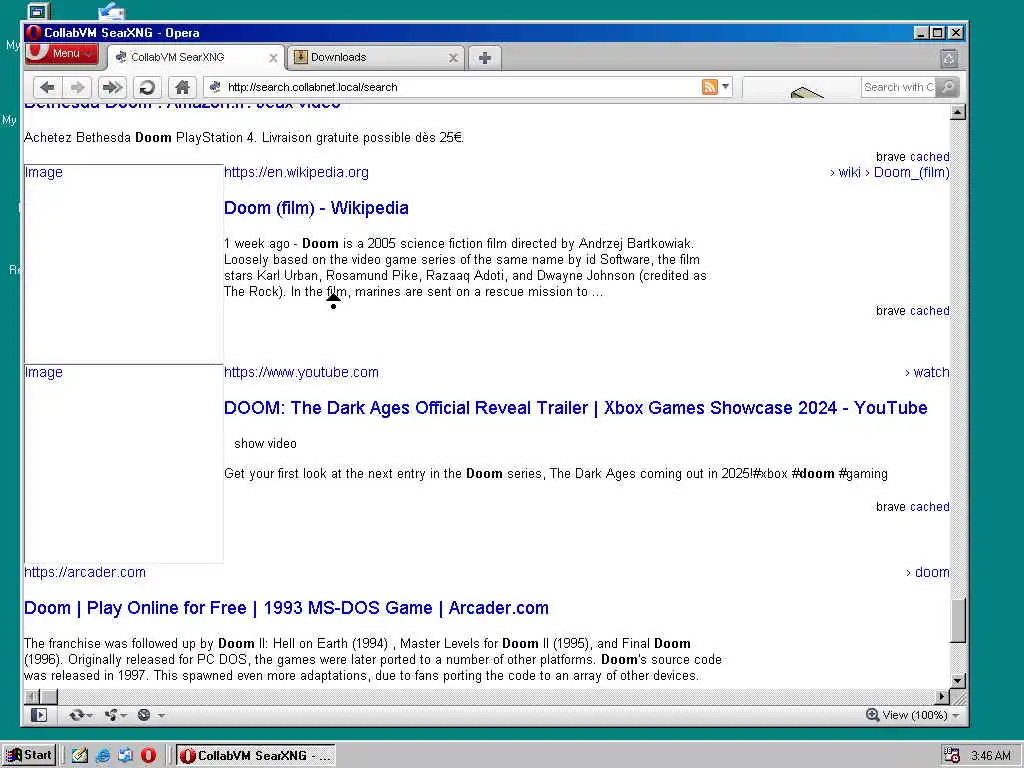Click the https://www.youtube.com URL link
The image size is (1024, 768).
301,372
